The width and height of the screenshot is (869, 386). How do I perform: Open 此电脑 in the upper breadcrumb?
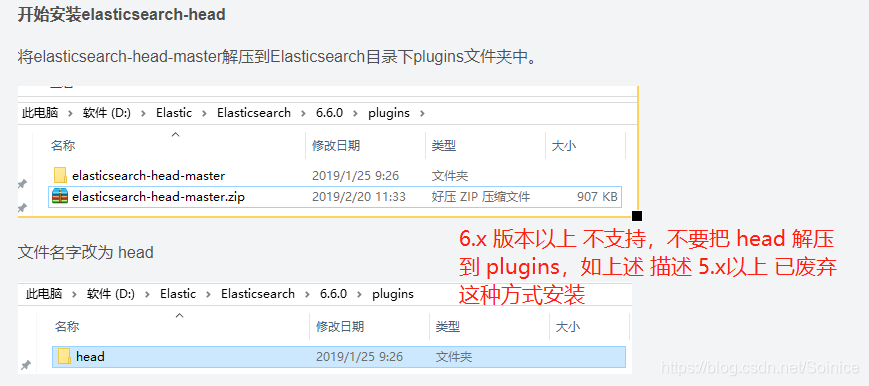point(40,113)
